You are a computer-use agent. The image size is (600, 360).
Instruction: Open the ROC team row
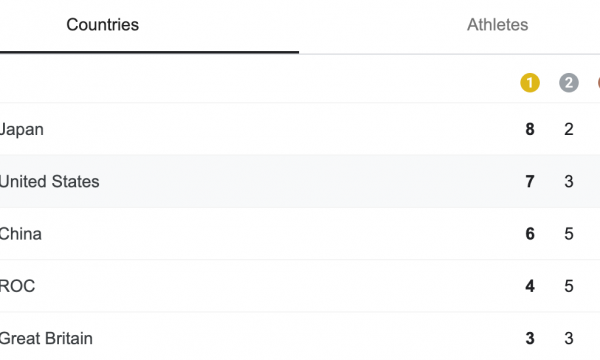(300, 286)
